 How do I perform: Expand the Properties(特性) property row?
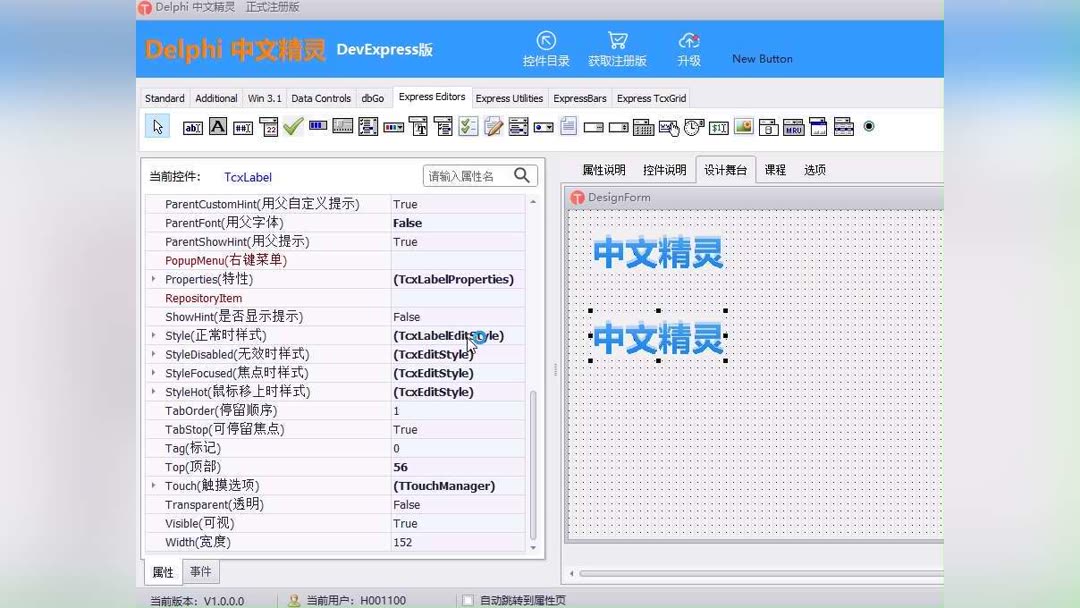tap(153, 279)
